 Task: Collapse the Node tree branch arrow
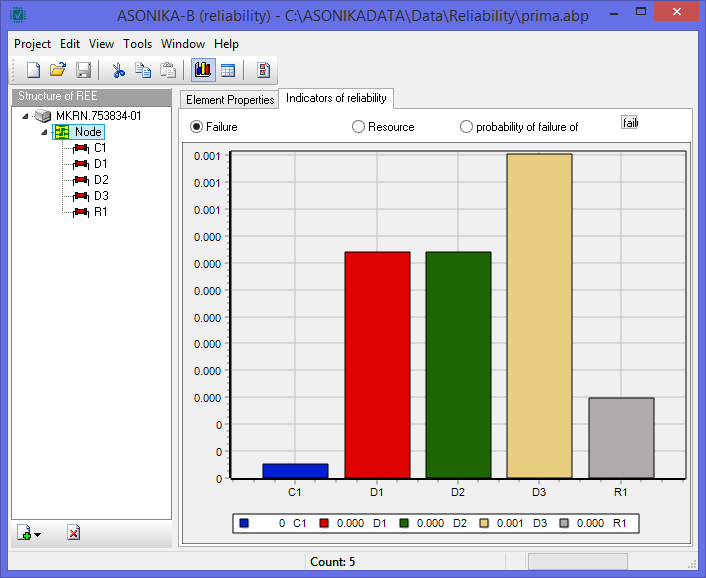[x=43, y=132]
